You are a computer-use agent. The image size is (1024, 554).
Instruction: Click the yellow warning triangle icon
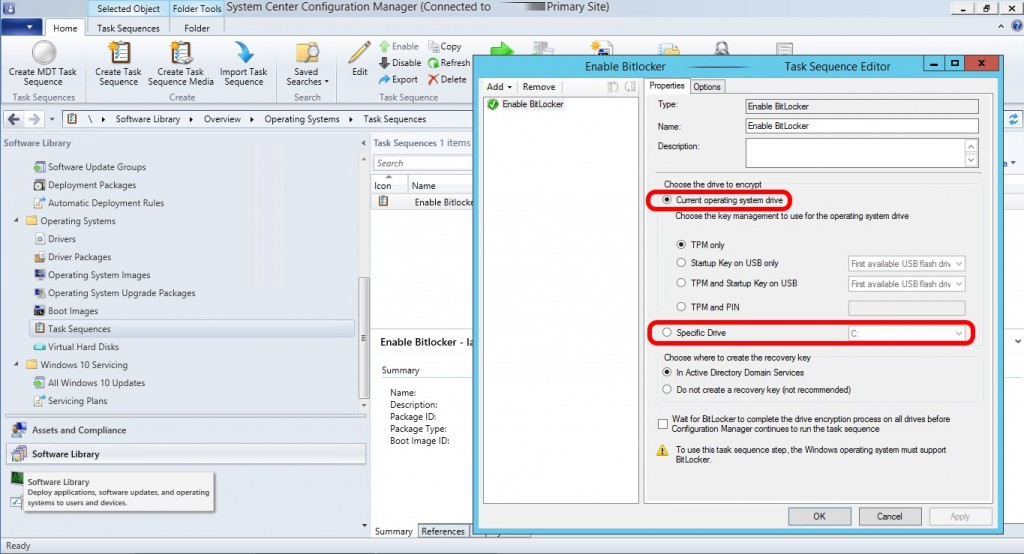point(662,450)
